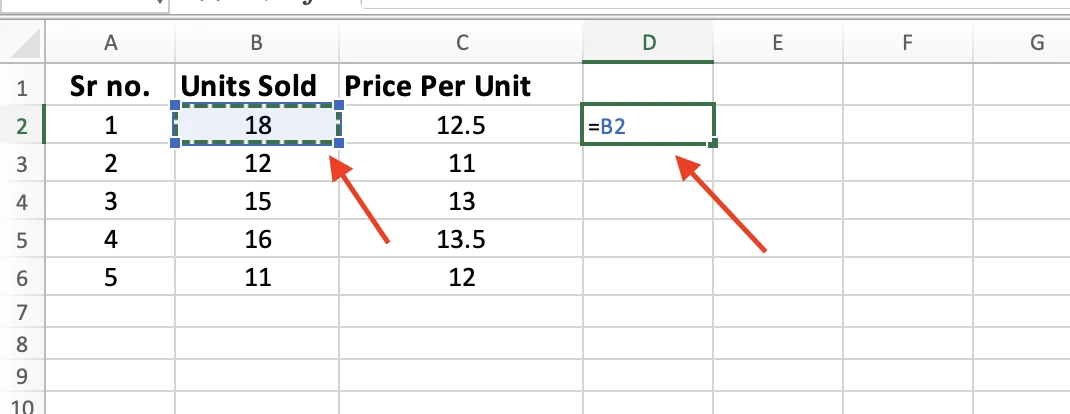Screen dimensions: 1070x414
Task: Select row 9 header
Action: 22,376
